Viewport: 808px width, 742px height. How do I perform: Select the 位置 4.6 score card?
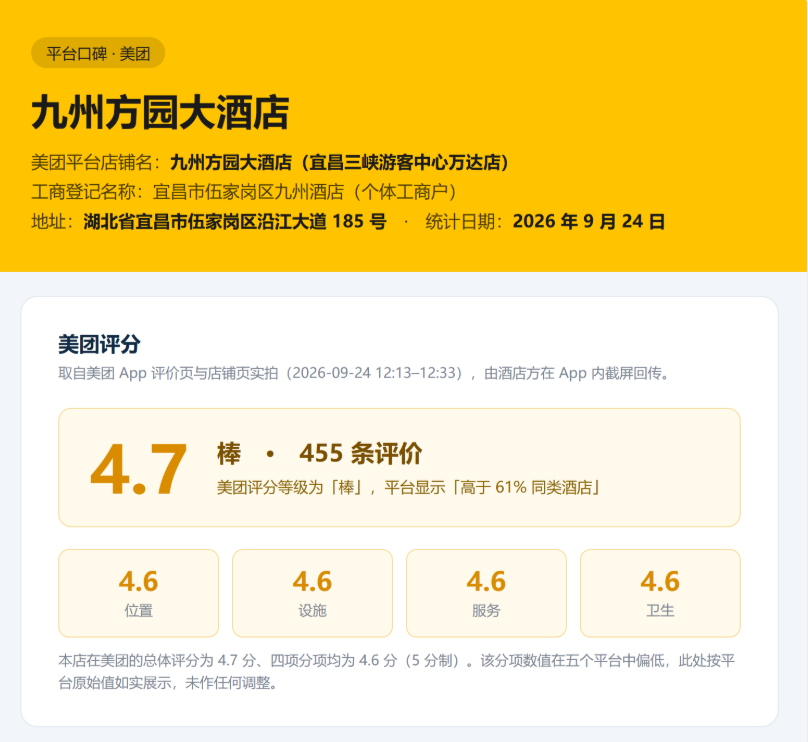pos(139,593)
